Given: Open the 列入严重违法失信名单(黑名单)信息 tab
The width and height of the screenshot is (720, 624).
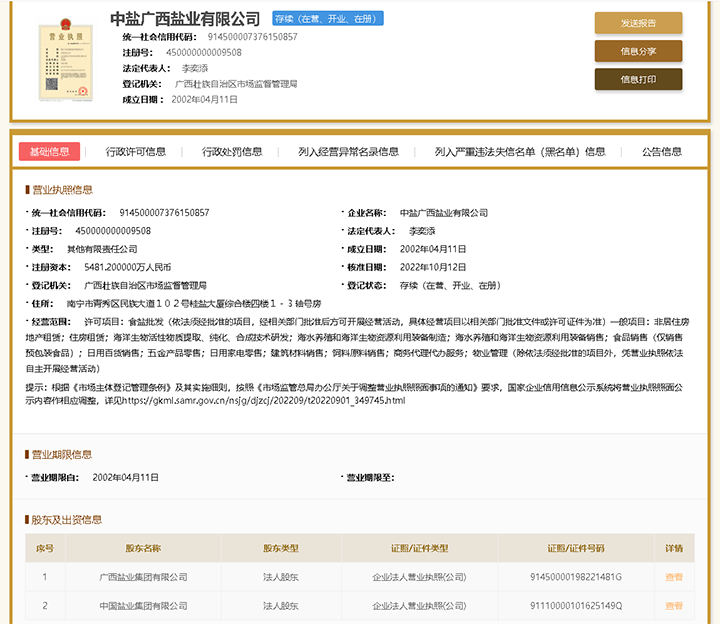Looking at the screenshot, I should point(520,152).
